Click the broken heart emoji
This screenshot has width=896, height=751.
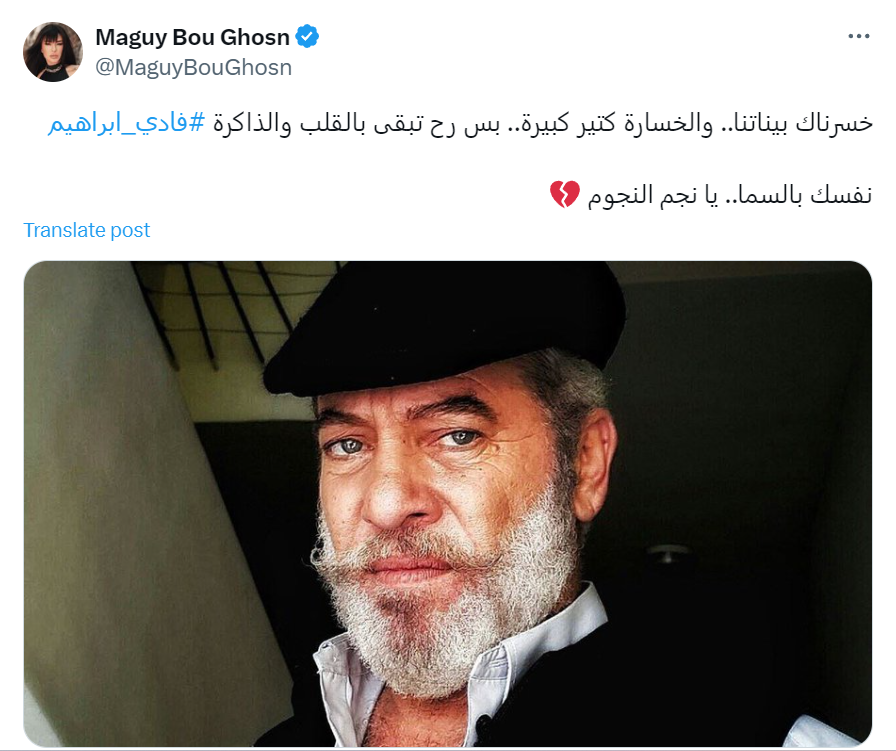pyautogui.click(x=565, y=194)
